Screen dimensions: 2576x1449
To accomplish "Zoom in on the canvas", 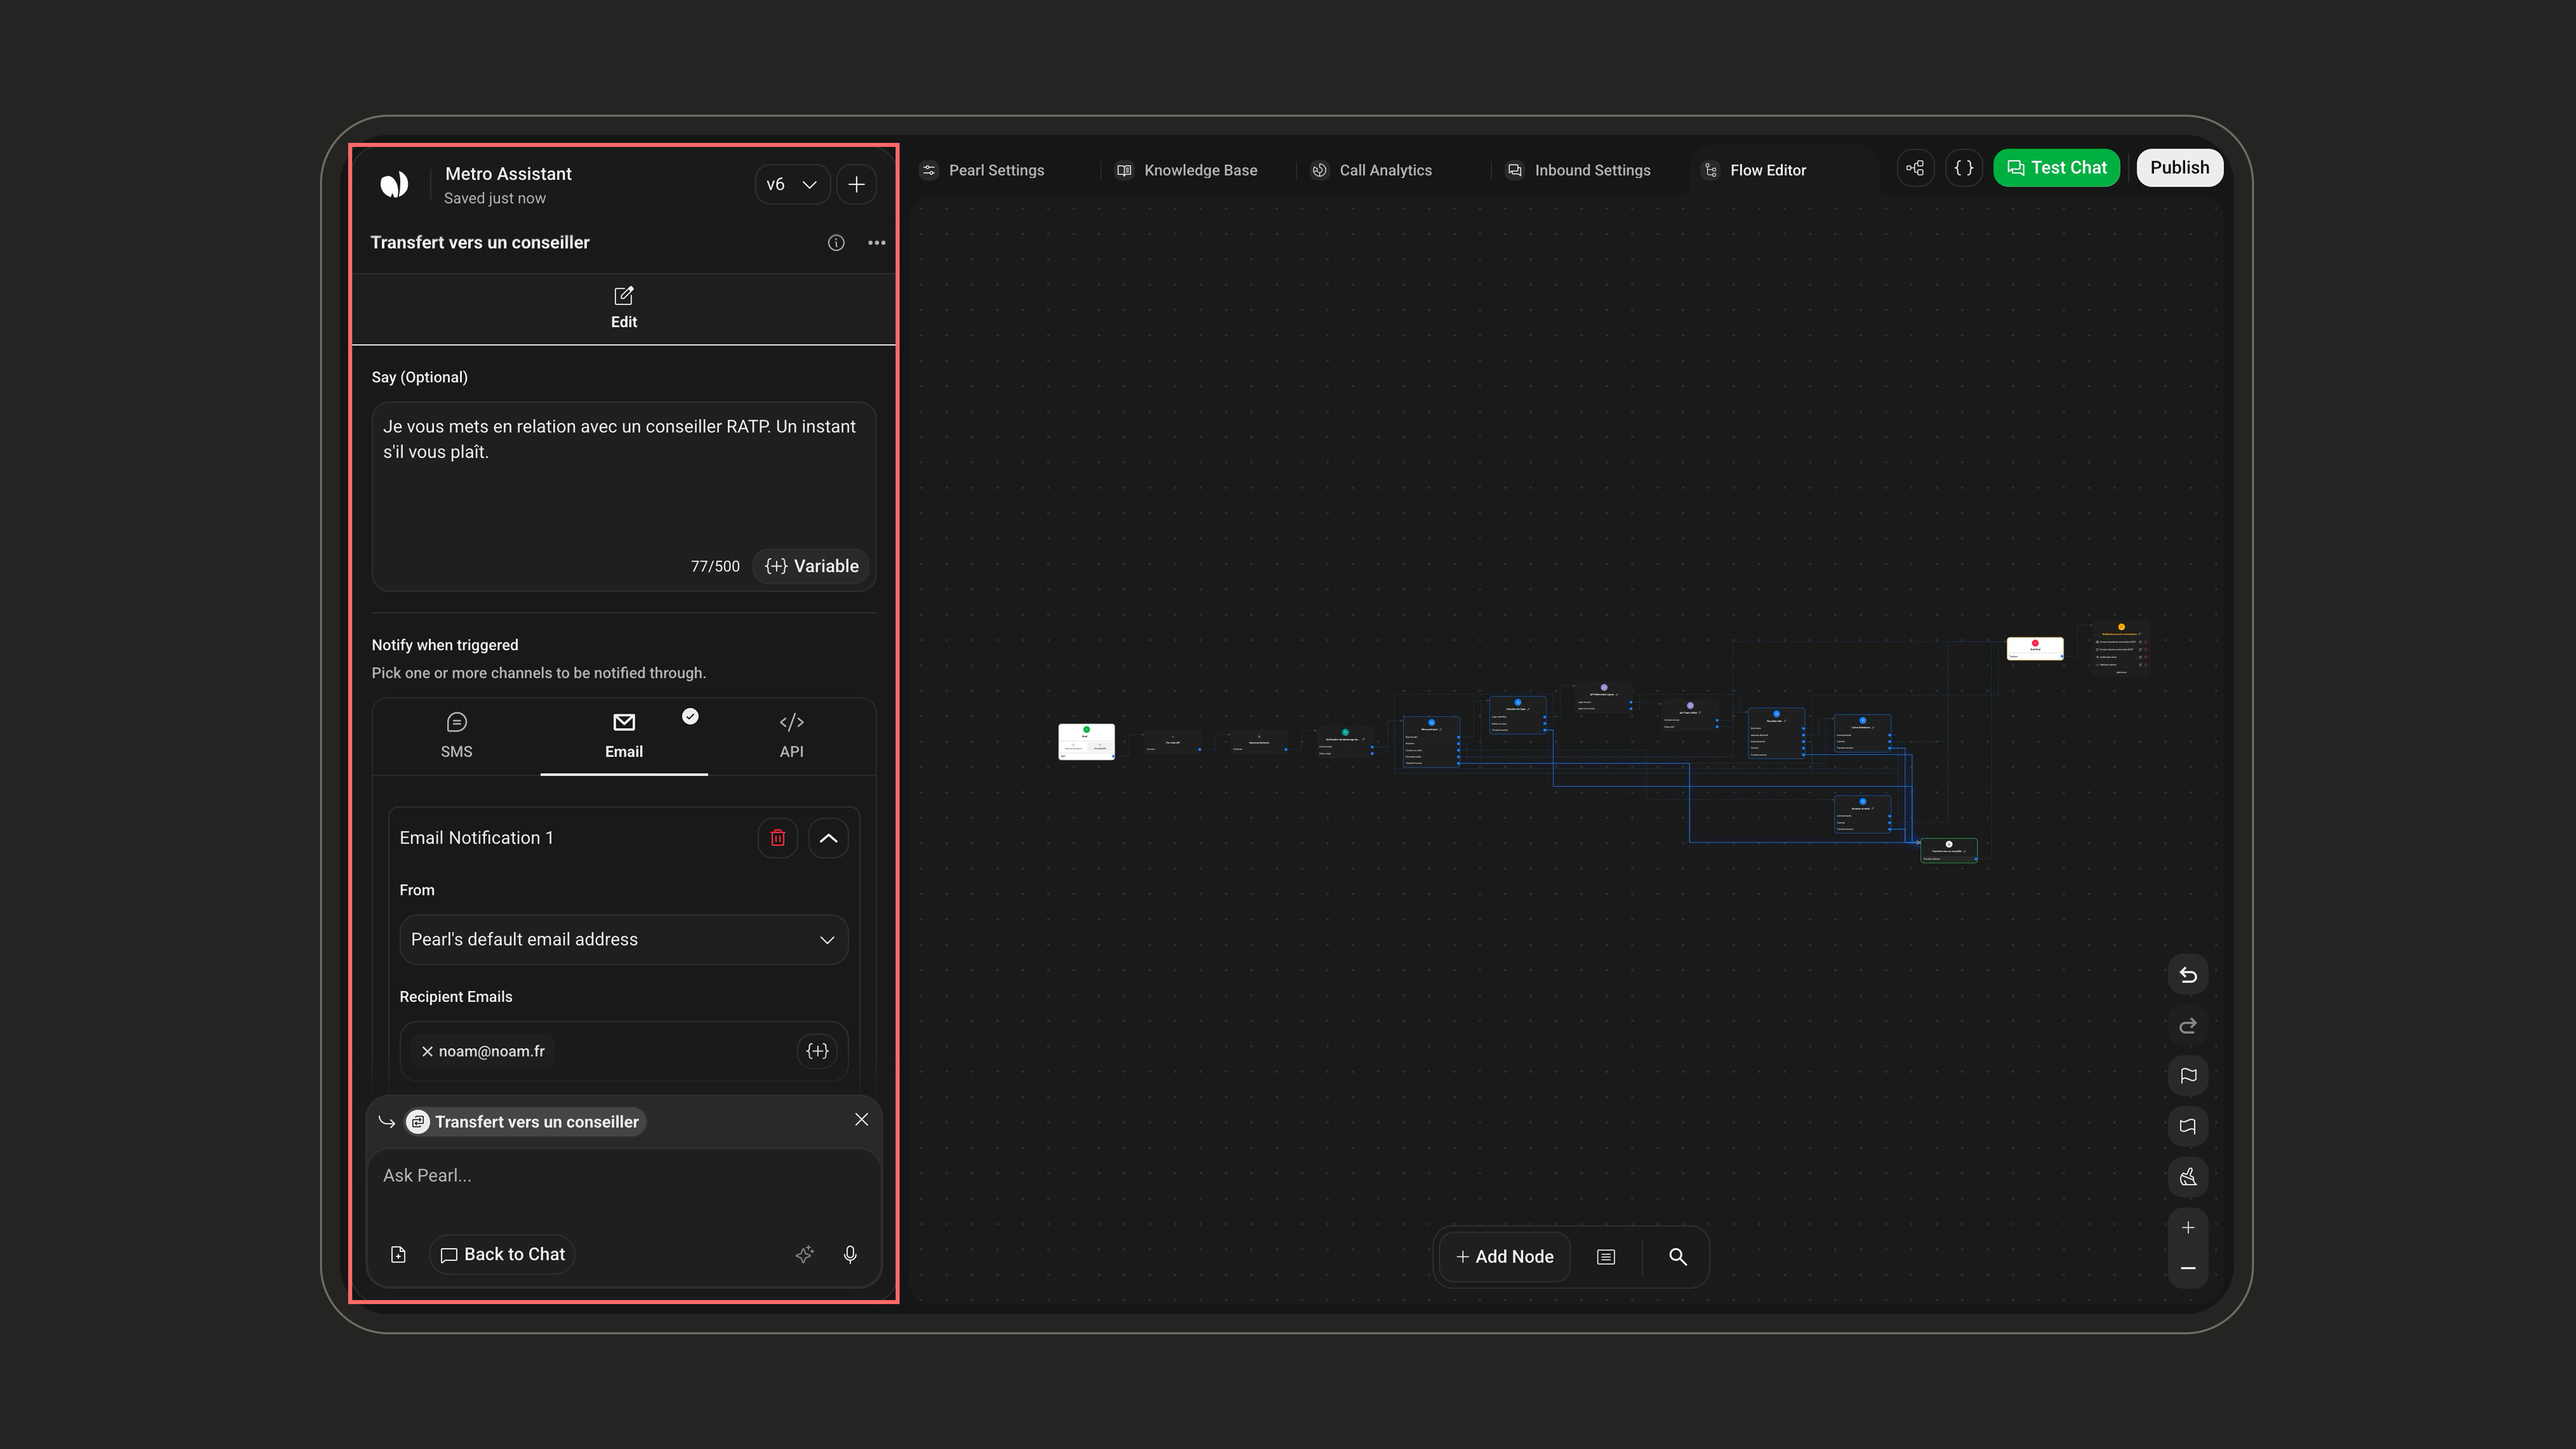I will [x=2188, y=1228].
